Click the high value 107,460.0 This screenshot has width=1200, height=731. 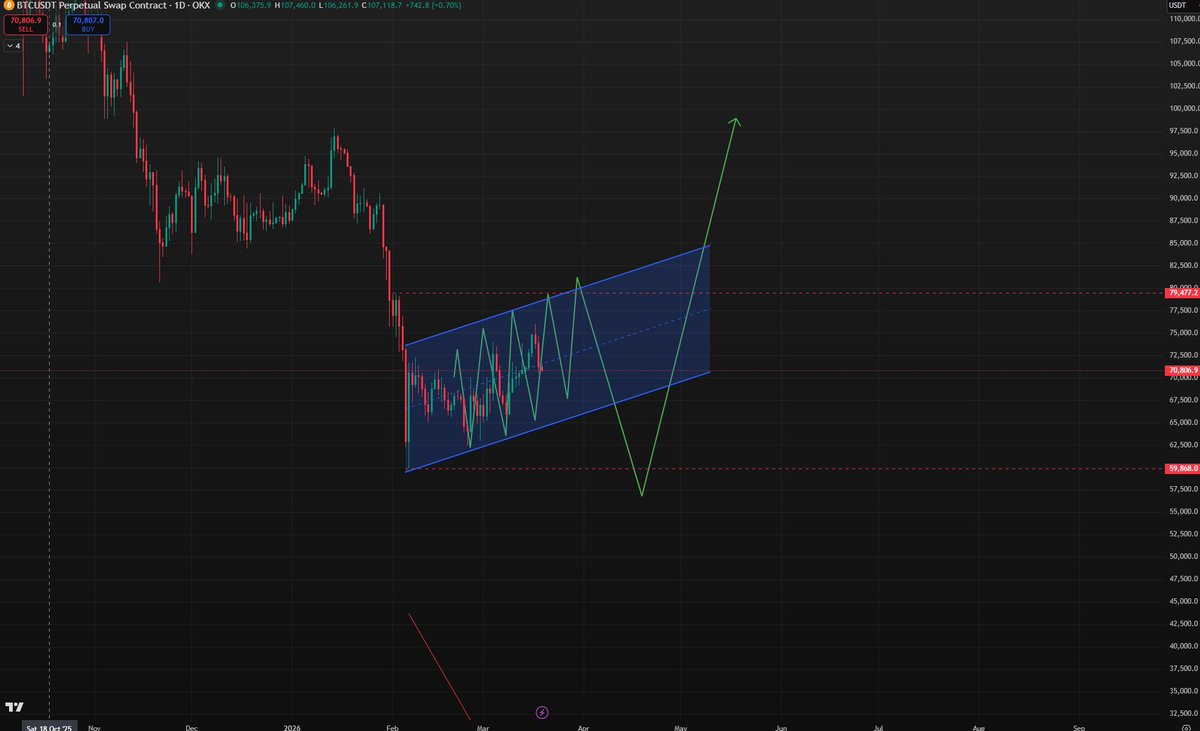297,5
